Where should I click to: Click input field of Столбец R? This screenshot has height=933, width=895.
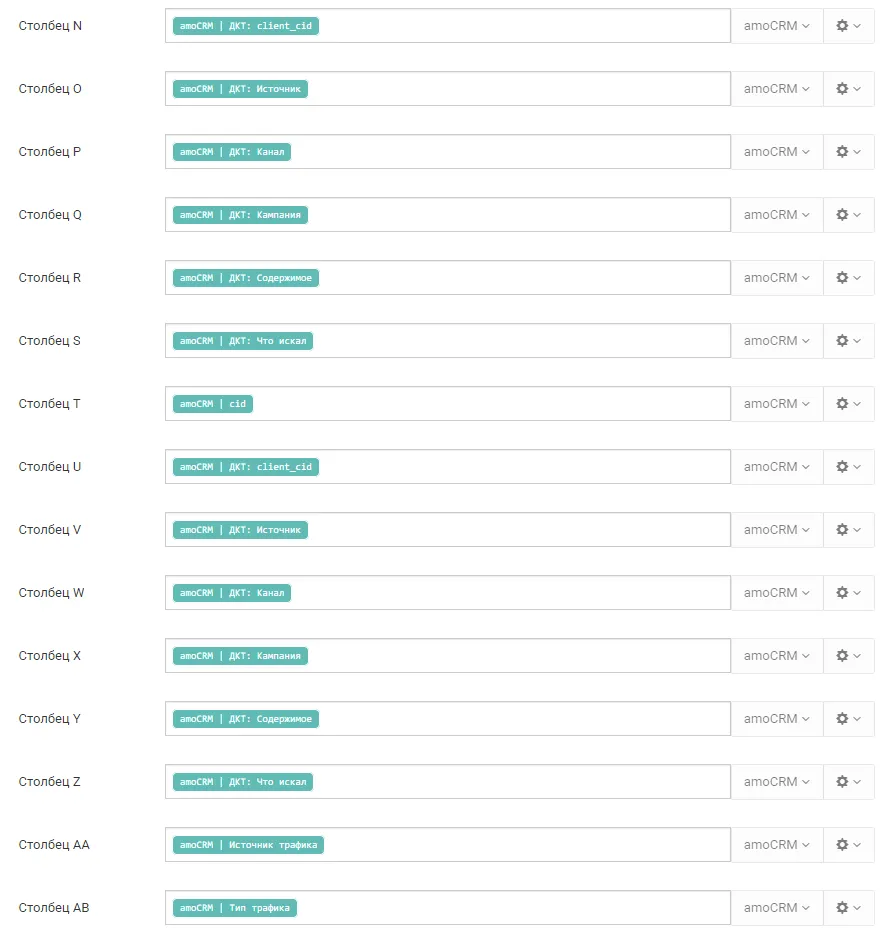click(x=448, y=278)
